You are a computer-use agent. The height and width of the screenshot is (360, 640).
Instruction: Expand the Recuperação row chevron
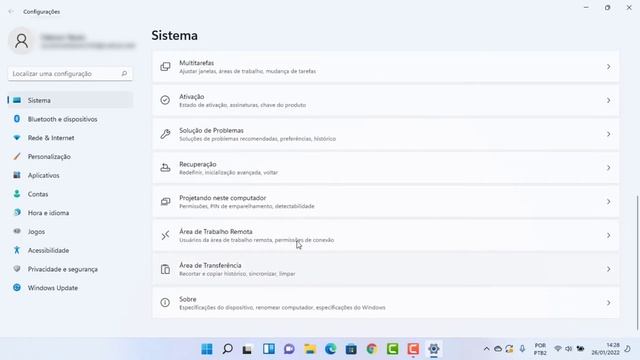(x=608, y=168)
